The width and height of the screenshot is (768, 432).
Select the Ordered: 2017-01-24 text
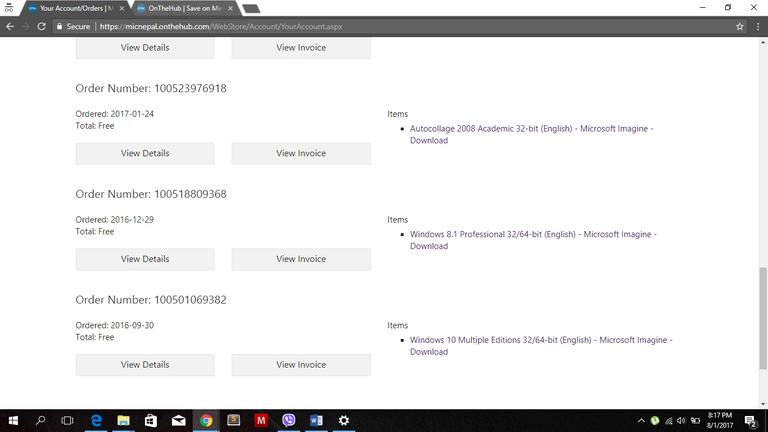(x=115, y=114)
